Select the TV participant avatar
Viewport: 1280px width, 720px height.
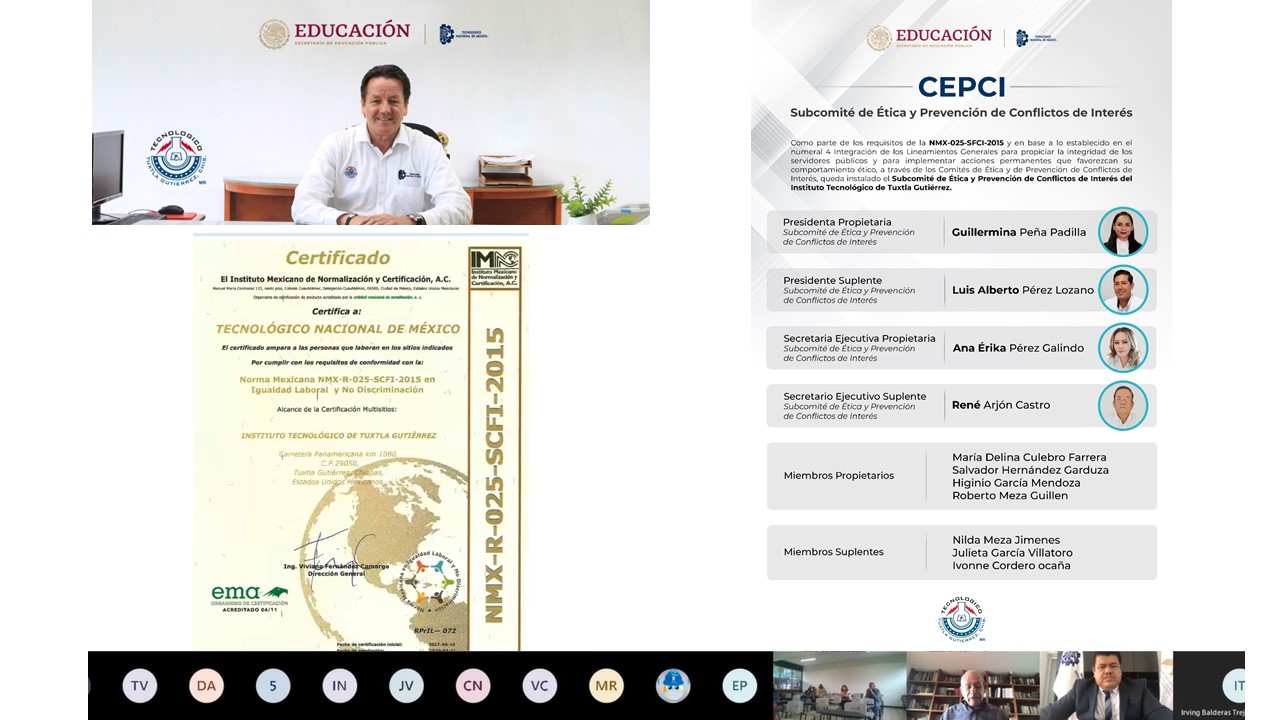139,686
